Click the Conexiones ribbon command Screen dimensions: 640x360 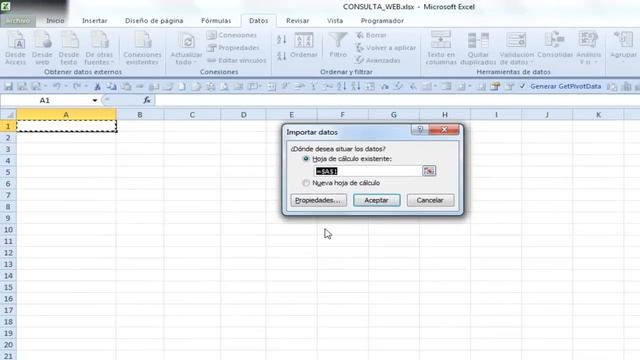coord(231,35)
